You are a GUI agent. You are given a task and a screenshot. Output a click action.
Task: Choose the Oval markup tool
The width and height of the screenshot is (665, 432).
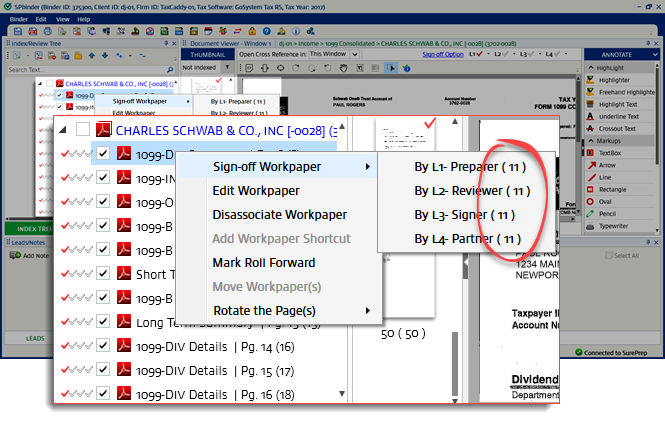pos(606,202)
